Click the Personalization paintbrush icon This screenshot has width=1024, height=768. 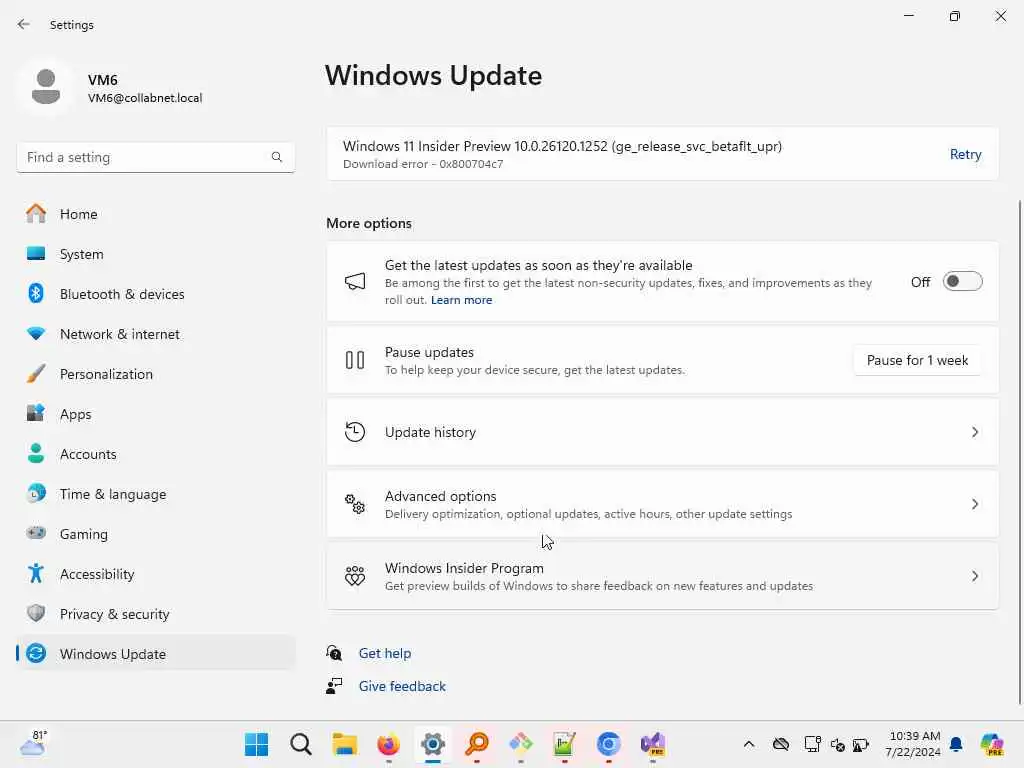point(36,374)
